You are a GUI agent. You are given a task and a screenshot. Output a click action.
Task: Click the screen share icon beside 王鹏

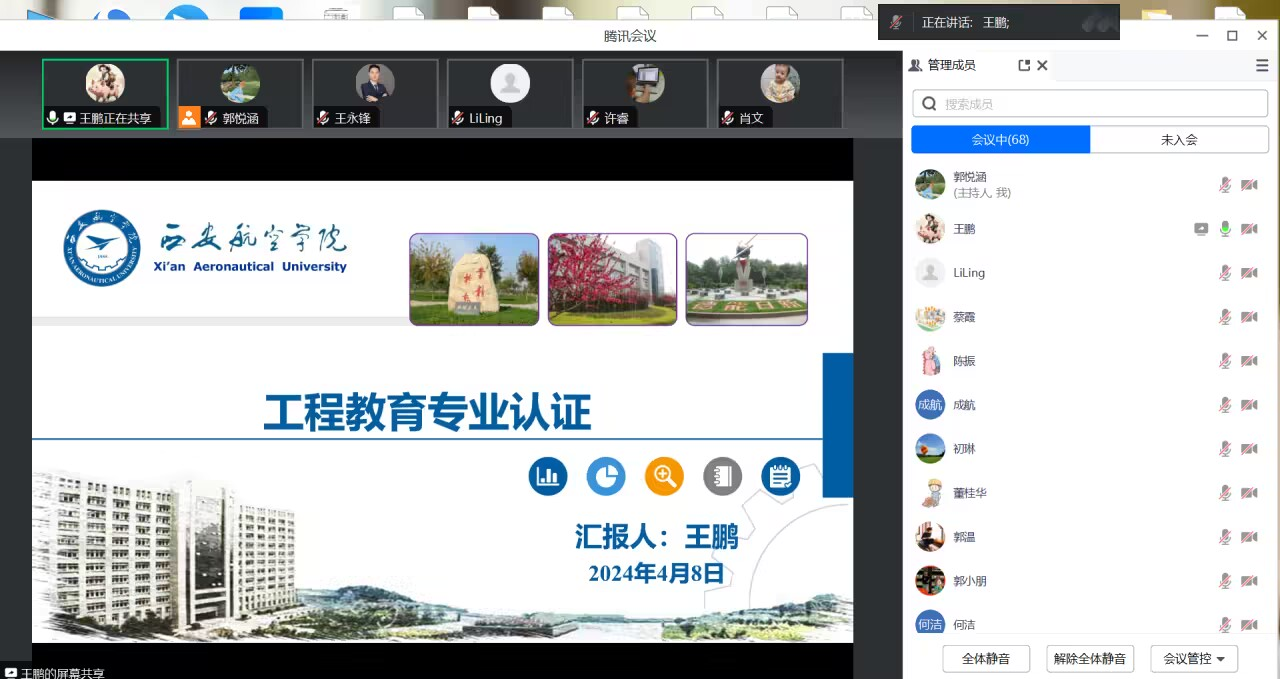point(1201,229)
